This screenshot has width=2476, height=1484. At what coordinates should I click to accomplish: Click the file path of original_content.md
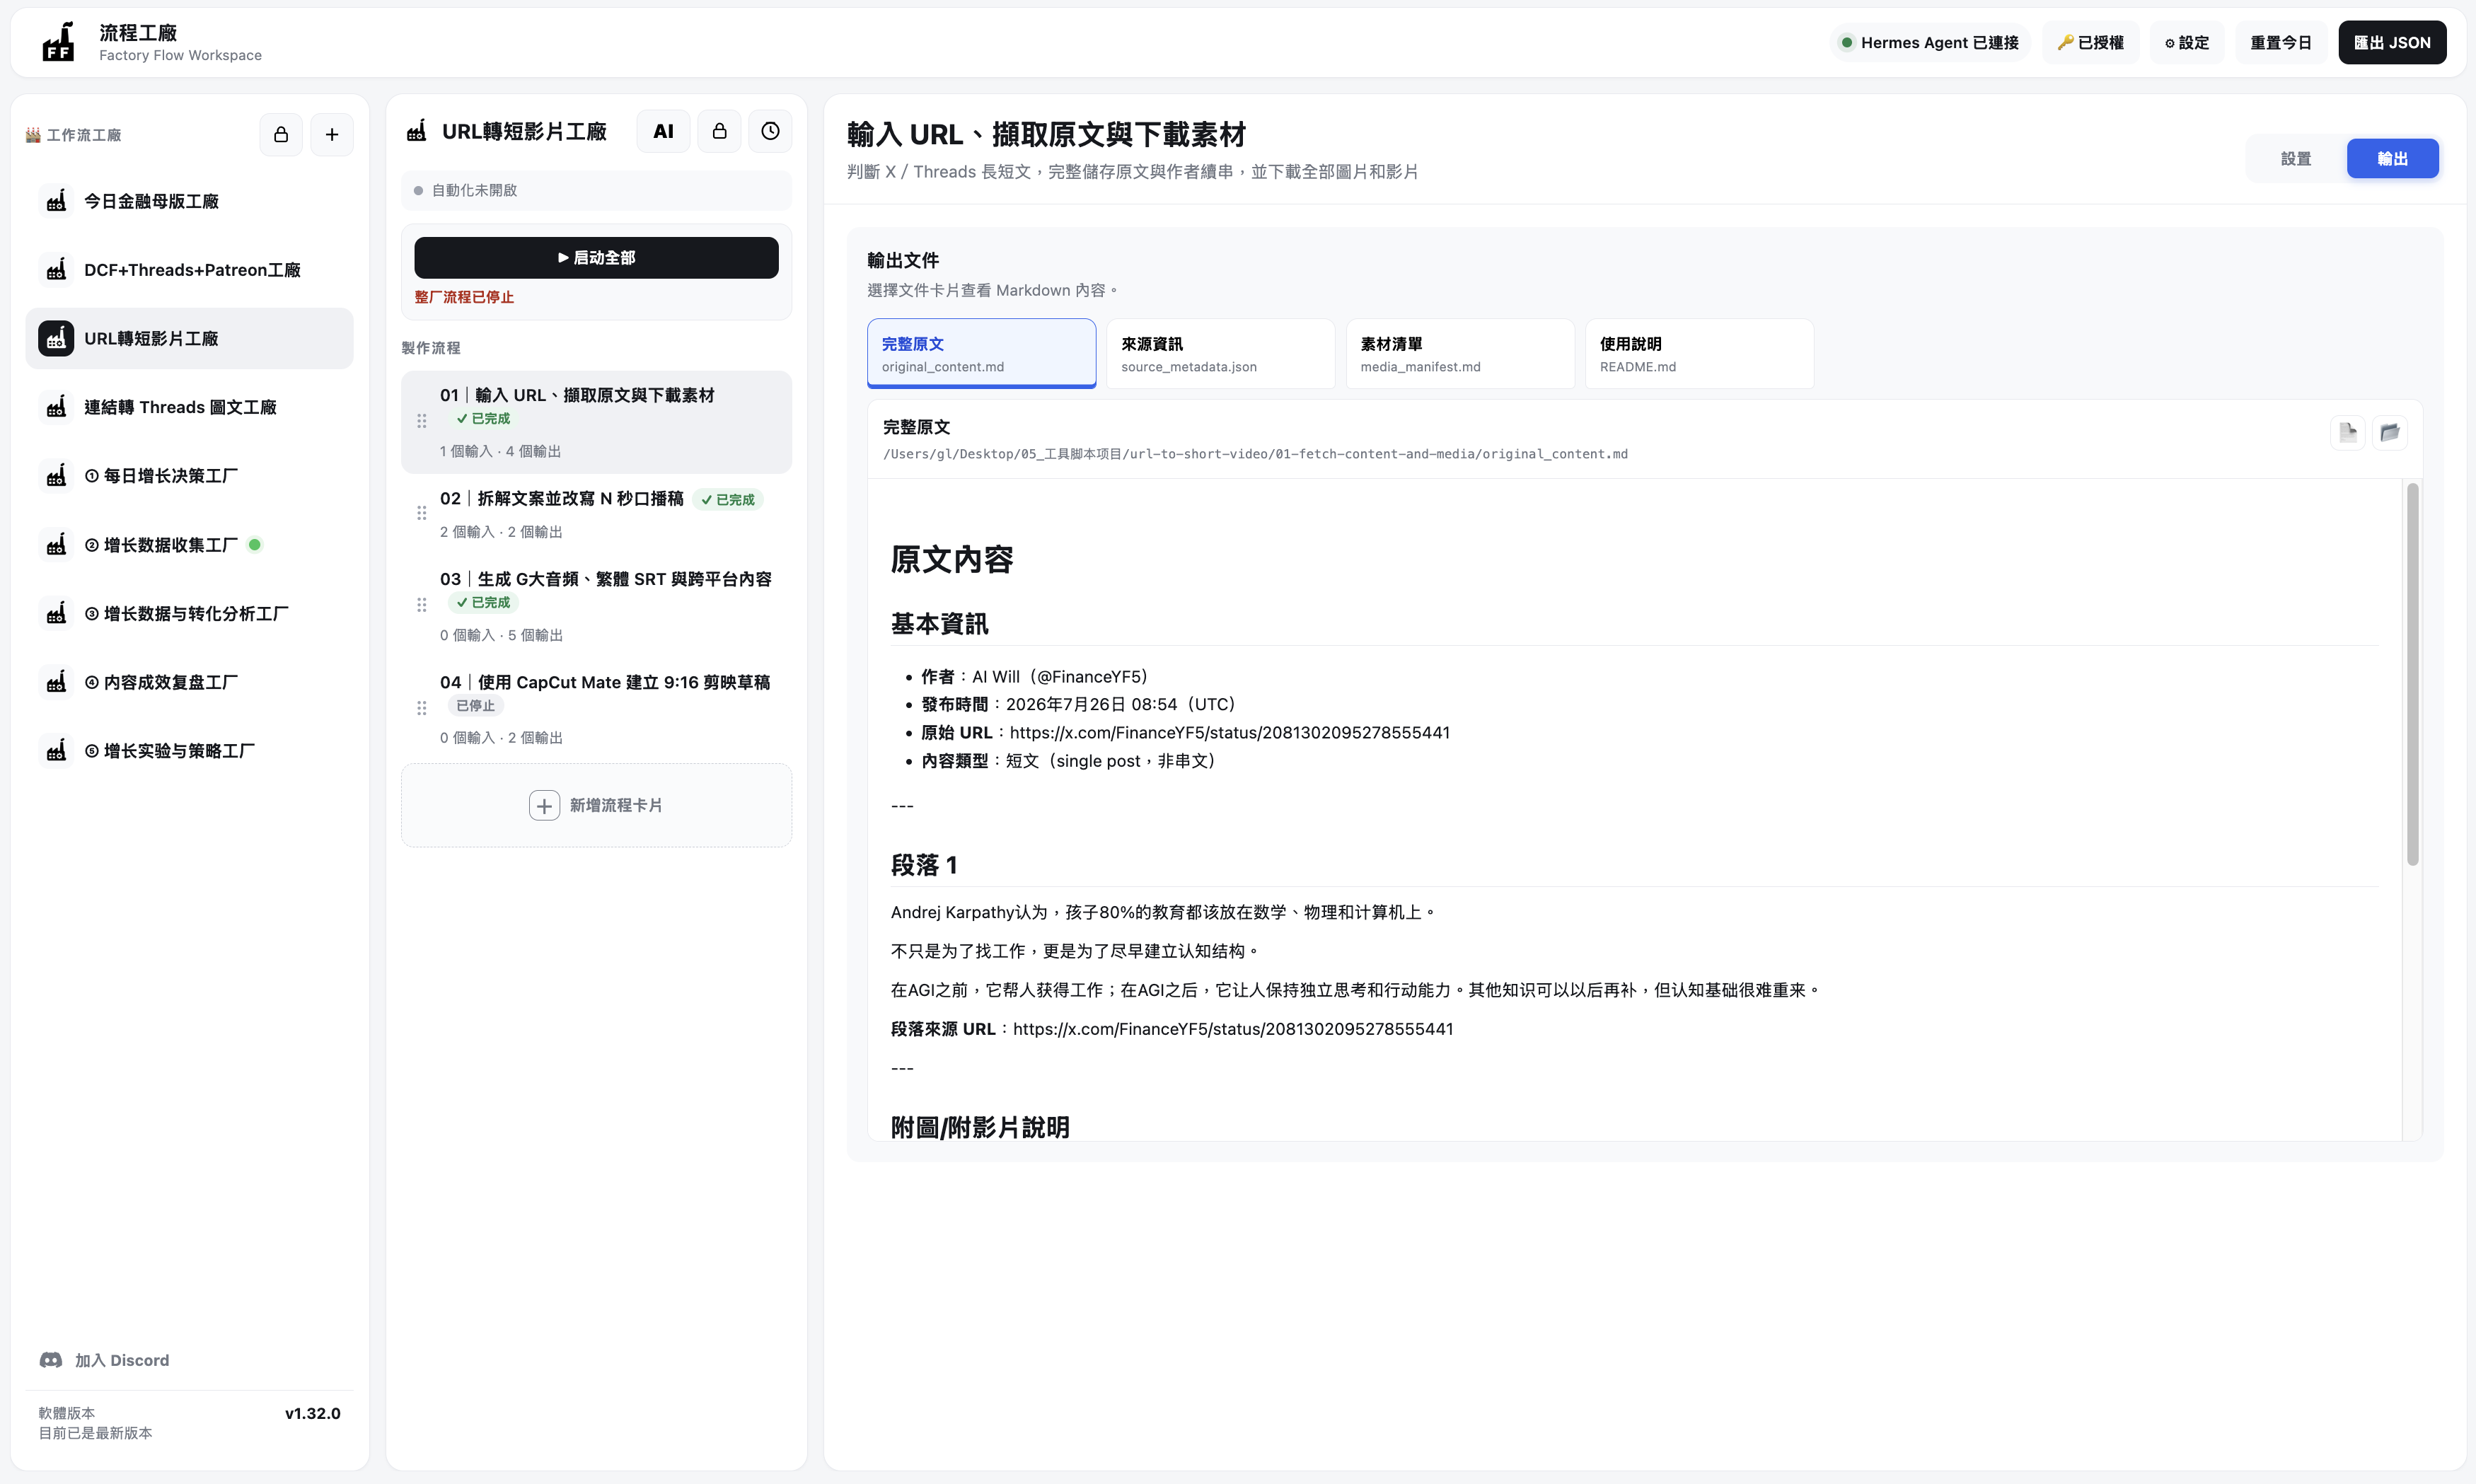click(x=1255, y=454)
